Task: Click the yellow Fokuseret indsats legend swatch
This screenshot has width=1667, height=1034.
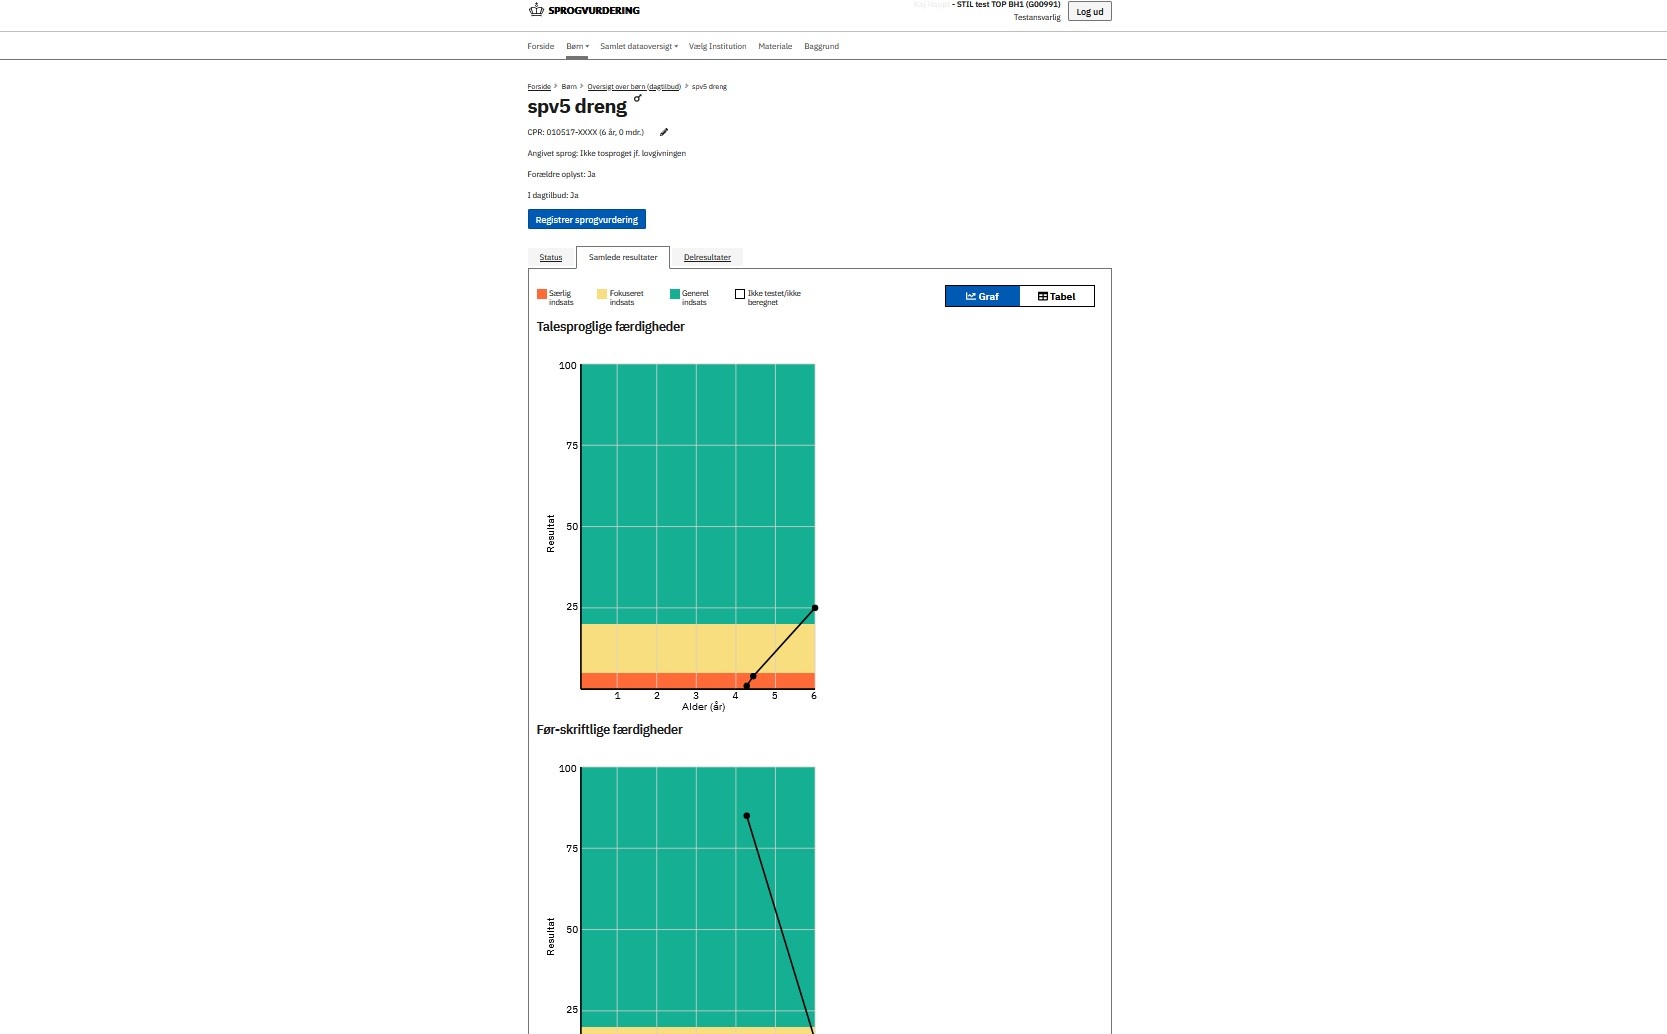Action: click(602, 294)
